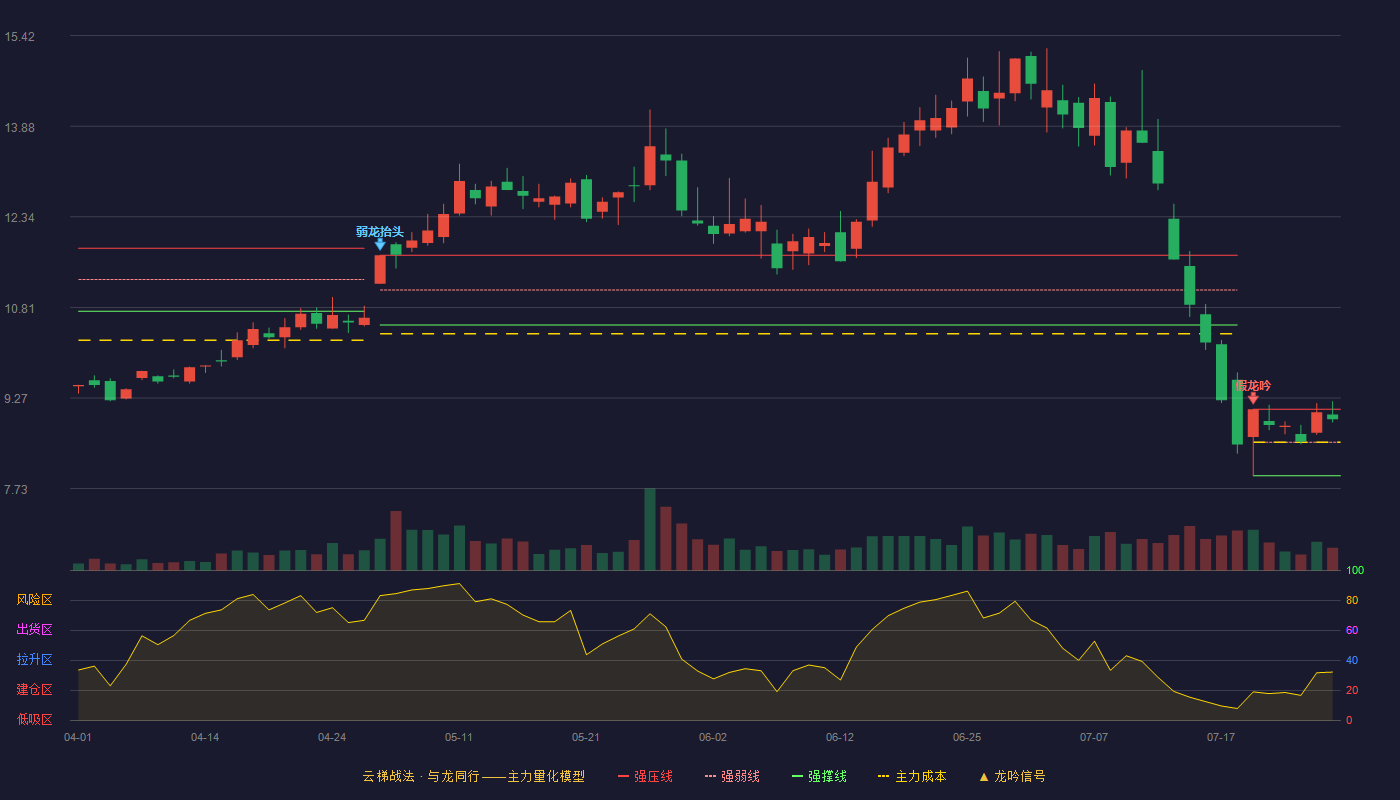The image size is (1400, 800).
Task: Click the 07-07 date label
Action: click(x=1094, y=737)
